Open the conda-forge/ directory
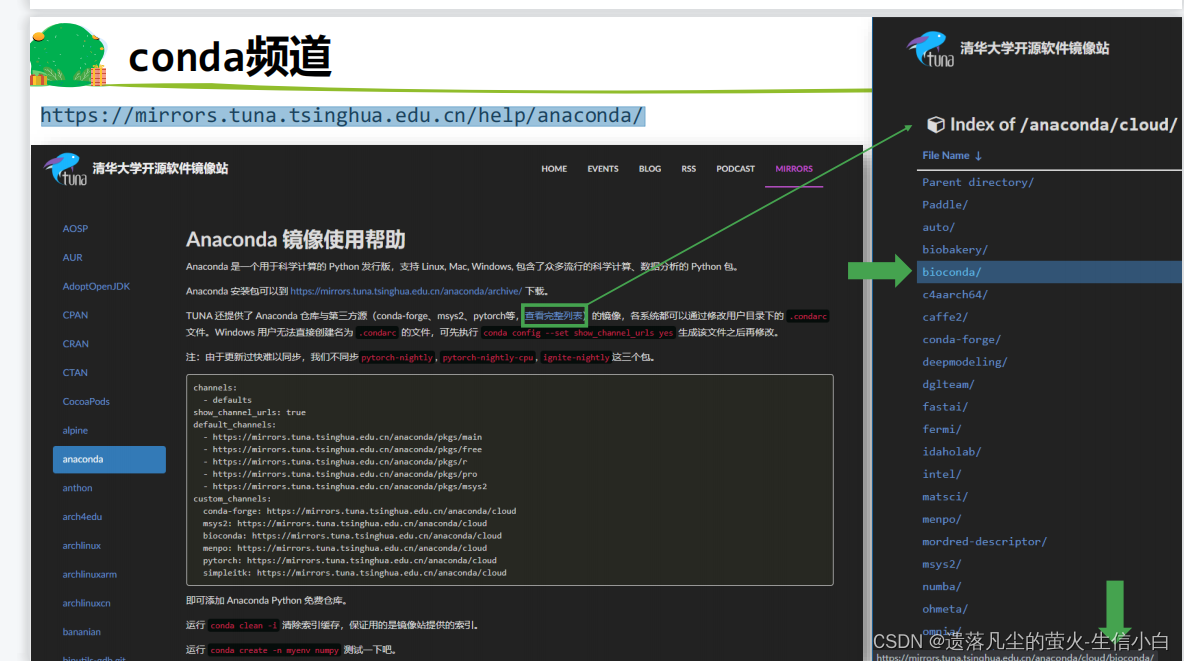1184x661 pixels. click(961, 340)
